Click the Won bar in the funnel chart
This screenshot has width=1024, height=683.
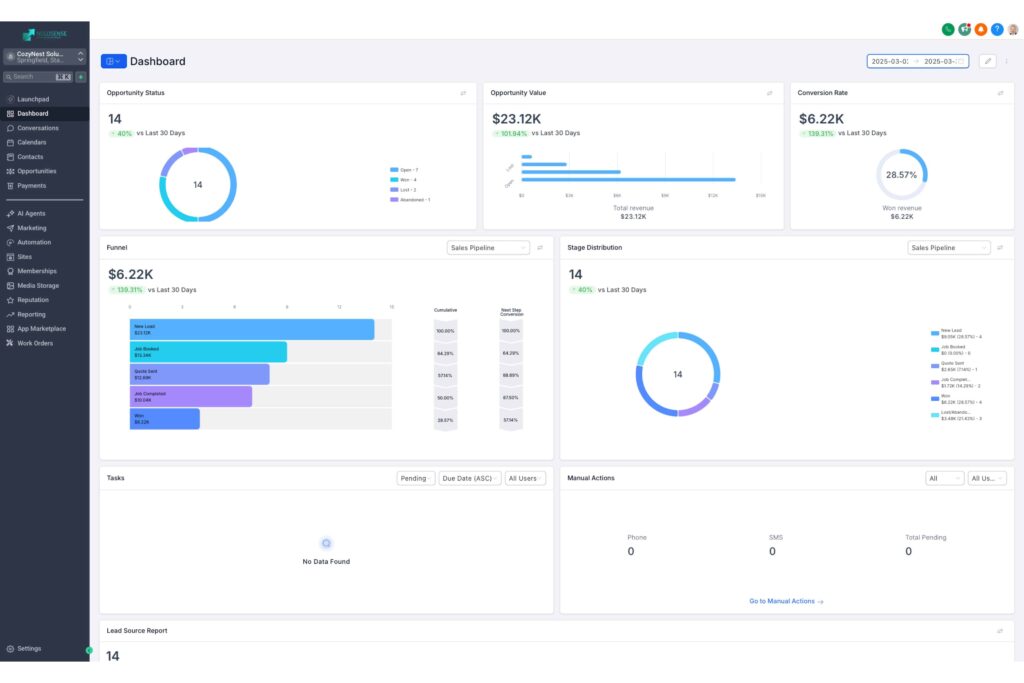[x=164, y=419]
